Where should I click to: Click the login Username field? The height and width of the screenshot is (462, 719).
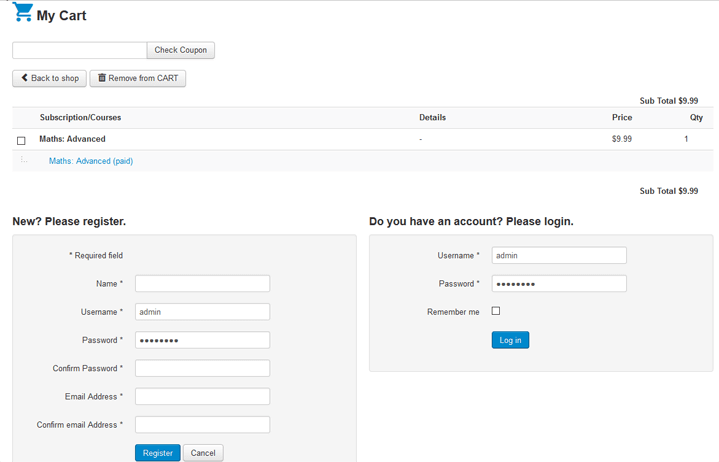[559, 255]
